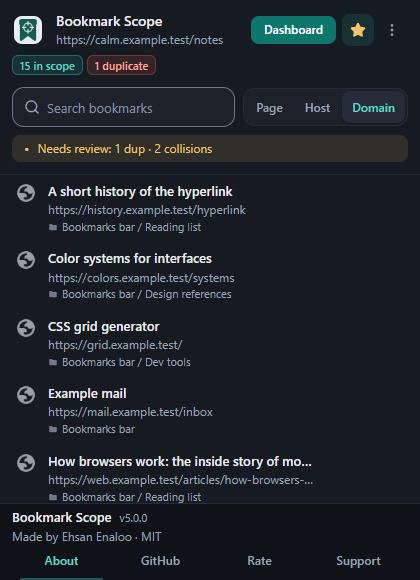Screen dimensions: 420x580
Task: Click globe icon for How browsers work
Action: pyautogui.click(x=26, y=463)
